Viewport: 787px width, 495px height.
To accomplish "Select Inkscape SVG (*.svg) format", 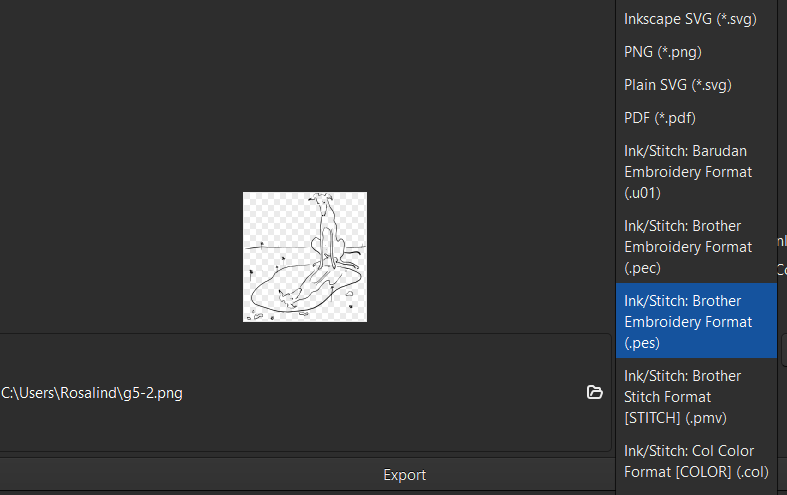I will point(690,19).
